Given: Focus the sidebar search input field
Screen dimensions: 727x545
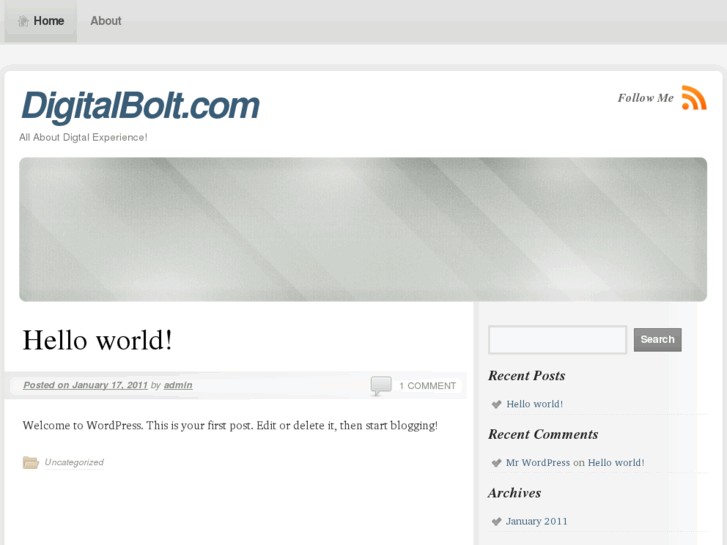Looking at the screenshot, I should (557, 340).
